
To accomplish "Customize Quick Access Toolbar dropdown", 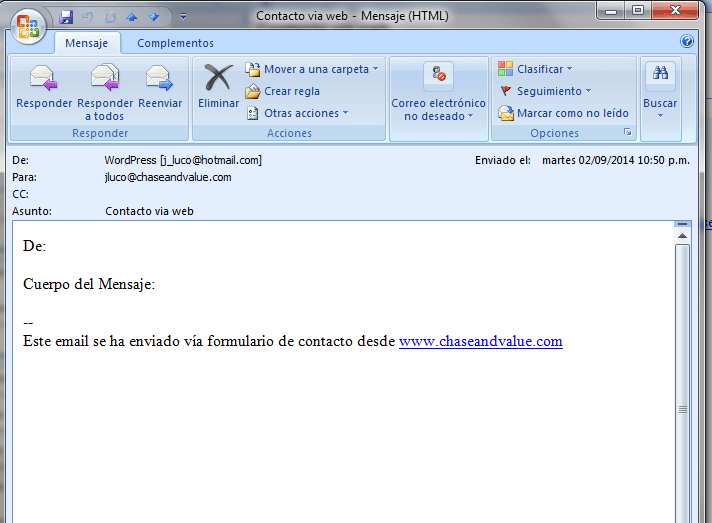I will [x=183, y=17].
